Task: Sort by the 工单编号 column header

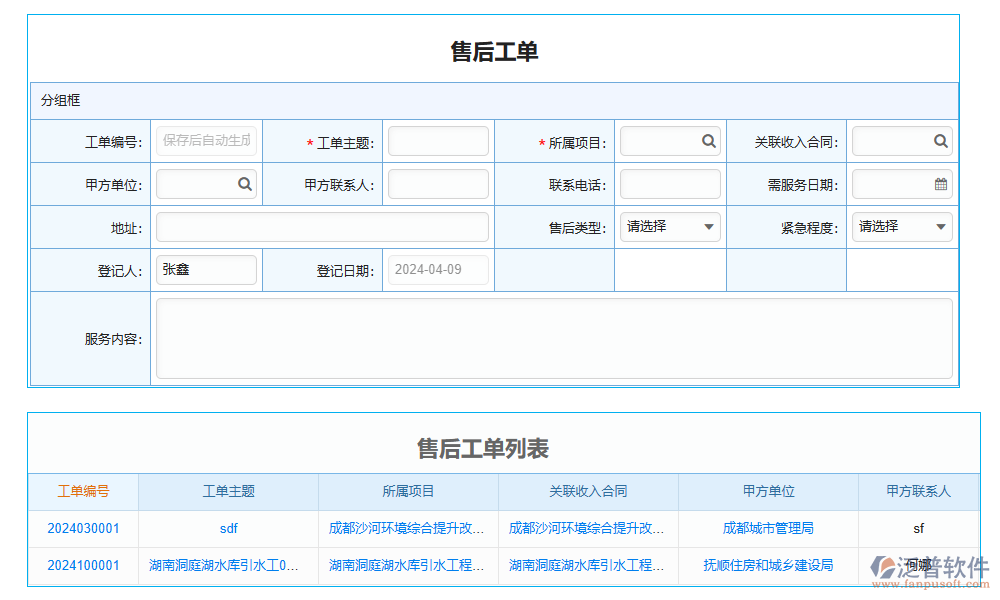Action: pos(83,491)
